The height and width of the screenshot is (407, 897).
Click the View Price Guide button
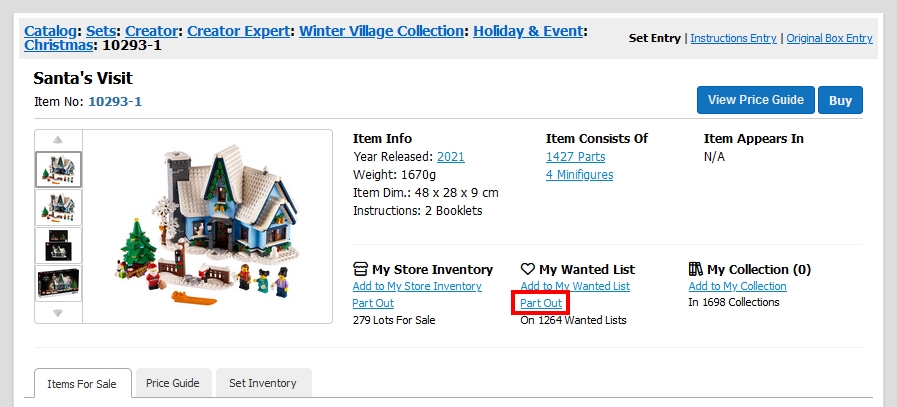pos(755,100)
